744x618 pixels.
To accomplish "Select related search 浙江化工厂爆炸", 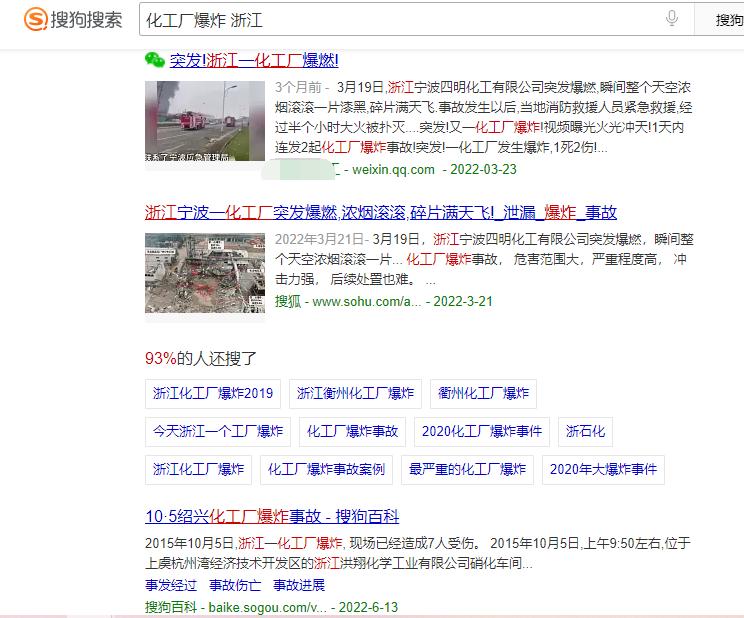I will tap(198, 469).
